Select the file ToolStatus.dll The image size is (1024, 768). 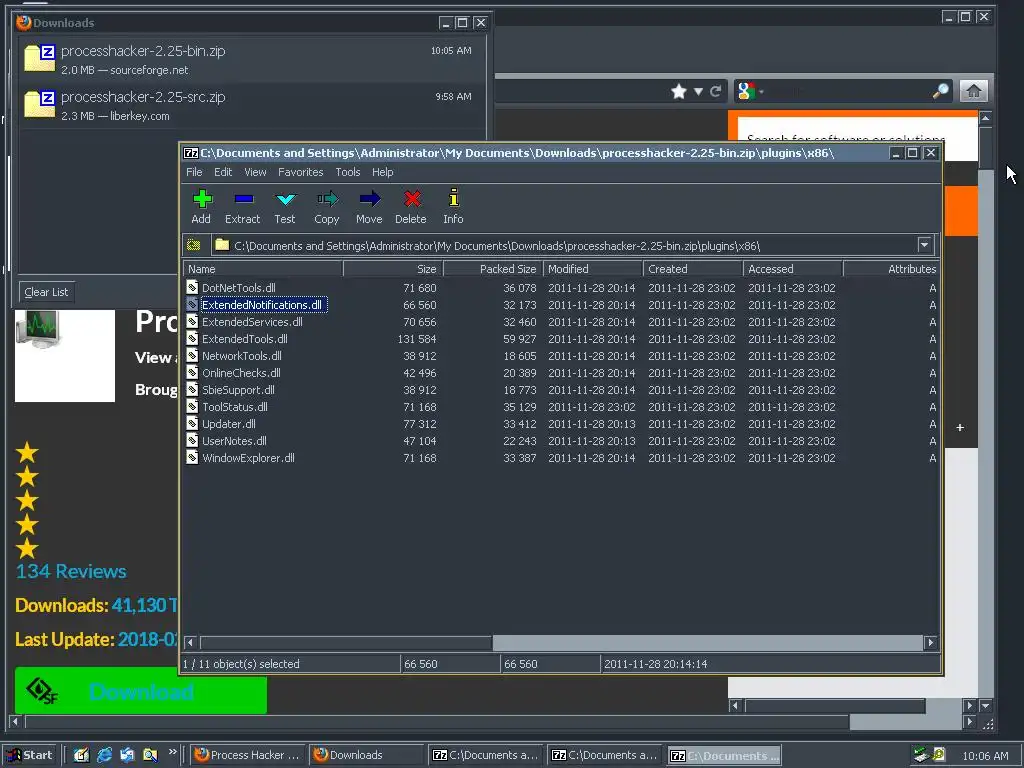pos(234,407)
